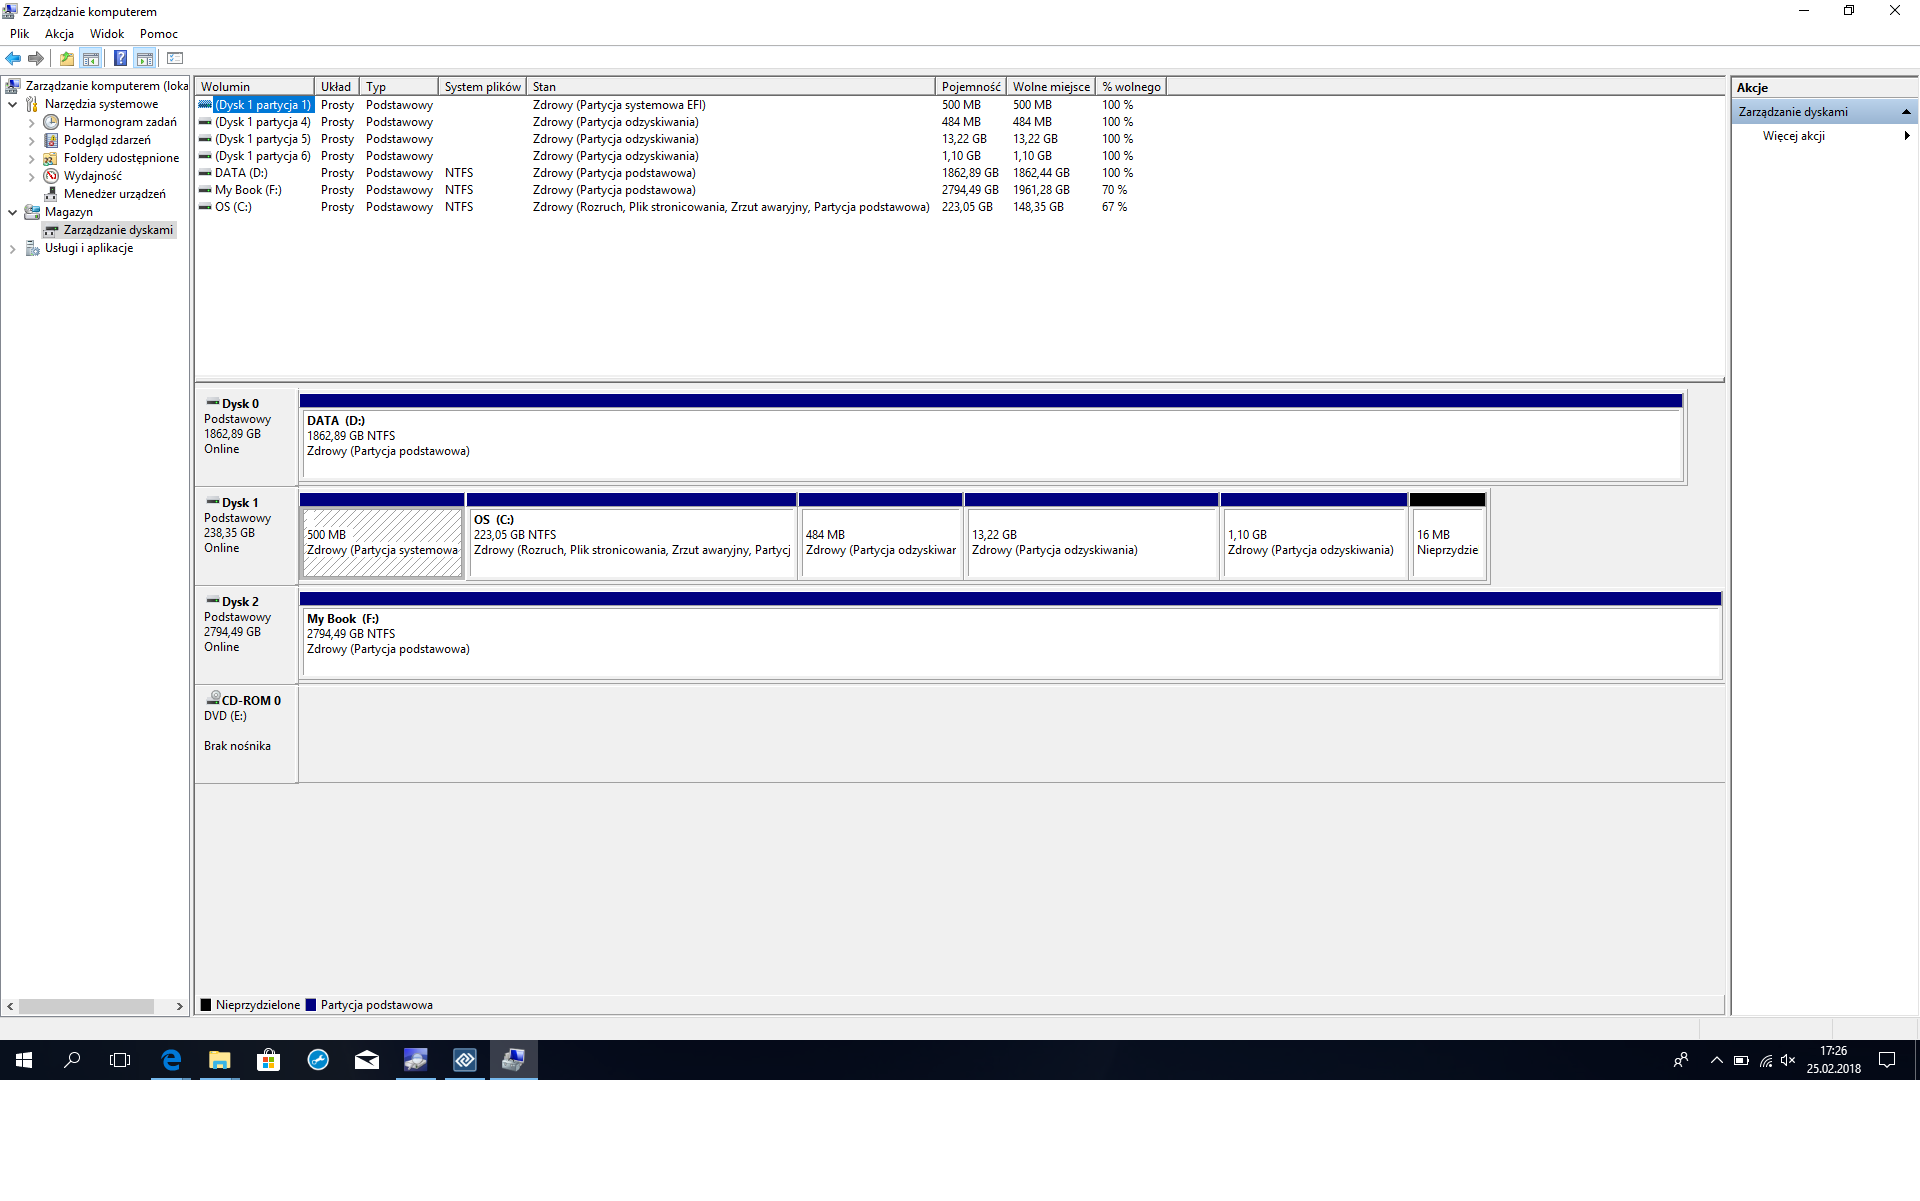Open Task View from the taskbar
Viewport: 1920px width, 1201px height.
point(120,1060)
